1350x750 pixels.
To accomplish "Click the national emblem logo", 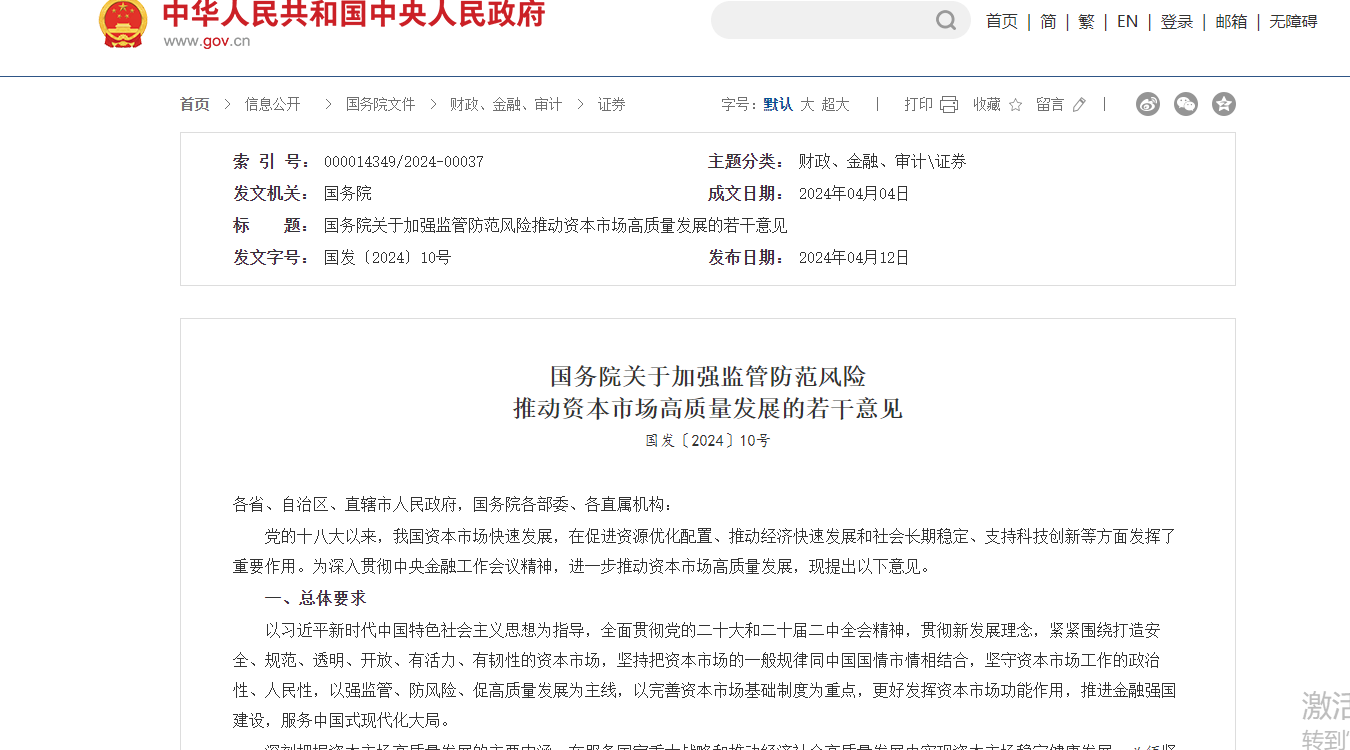I will pos(123,22).
